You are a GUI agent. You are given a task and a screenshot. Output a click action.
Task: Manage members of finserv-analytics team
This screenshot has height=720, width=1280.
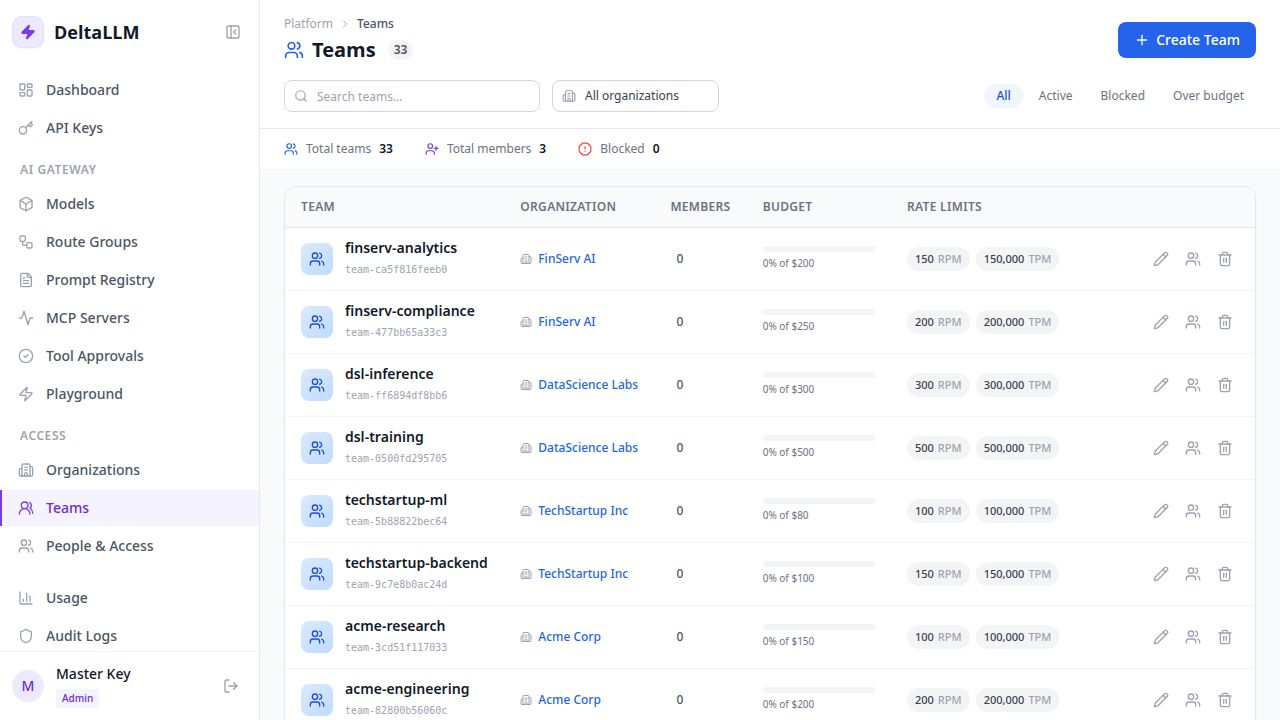(1193, 259)
